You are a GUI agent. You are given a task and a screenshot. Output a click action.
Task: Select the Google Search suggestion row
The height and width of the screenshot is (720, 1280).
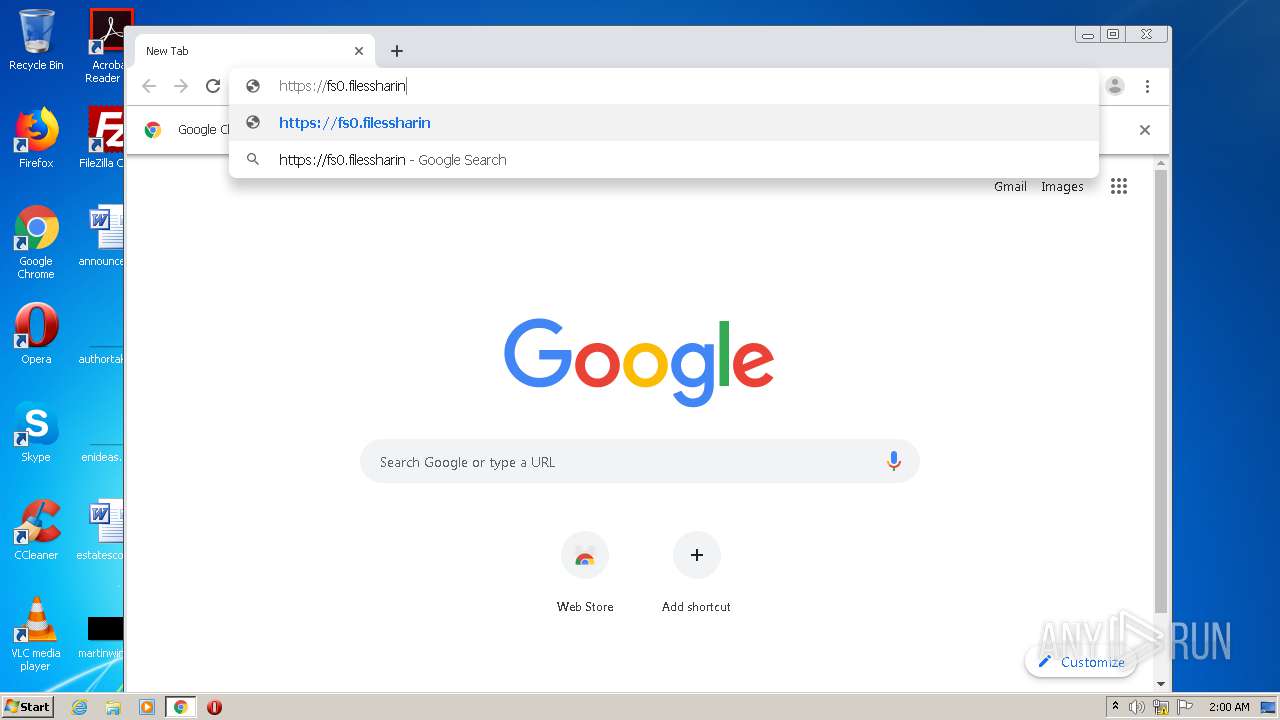point(664,160)
